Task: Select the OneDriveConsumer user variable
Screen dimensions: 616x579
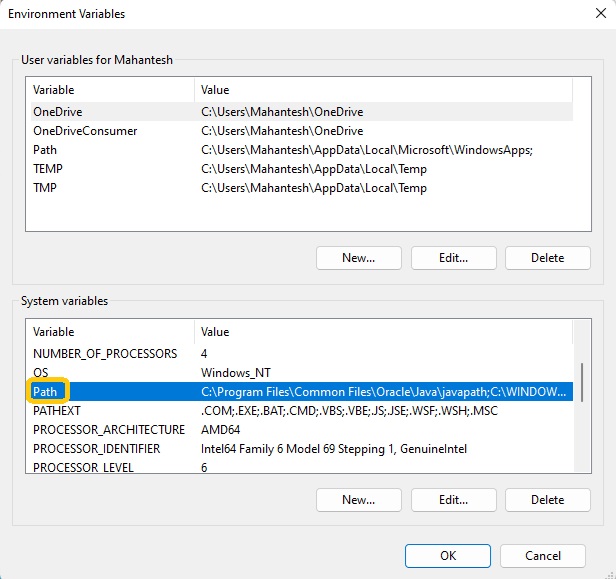Action: pyautogui.click(x=302, y=131)
